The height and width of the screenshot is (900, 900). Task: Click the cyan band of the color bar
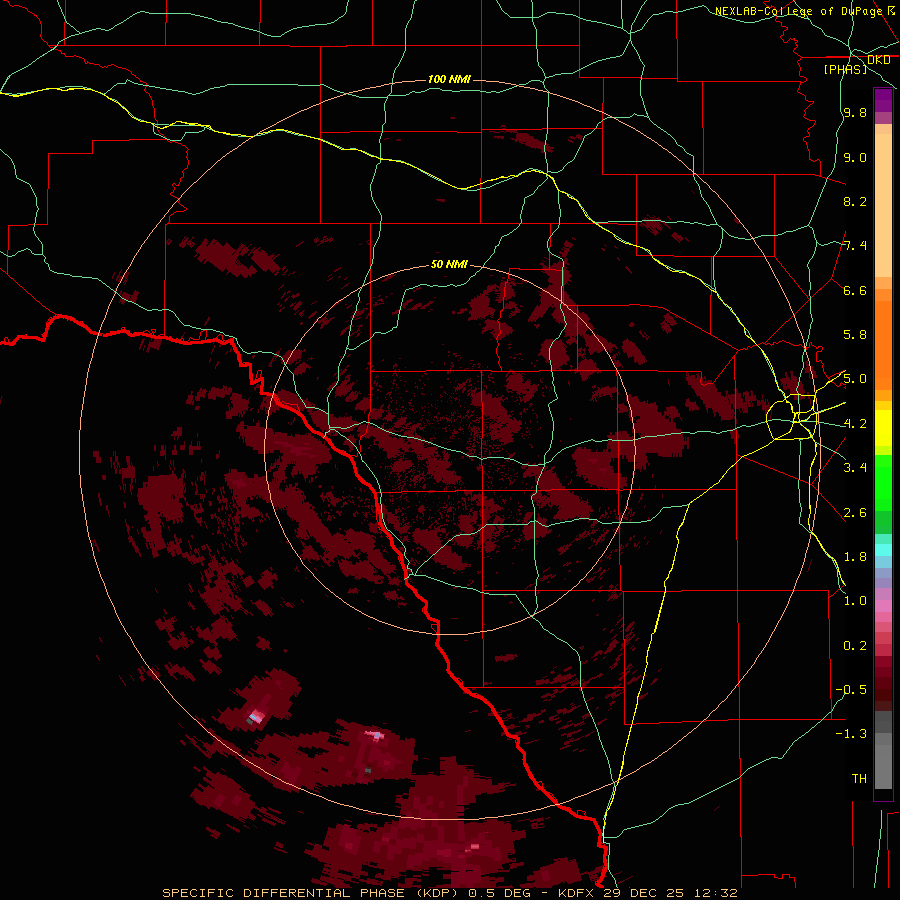click(x=883, y=550)
